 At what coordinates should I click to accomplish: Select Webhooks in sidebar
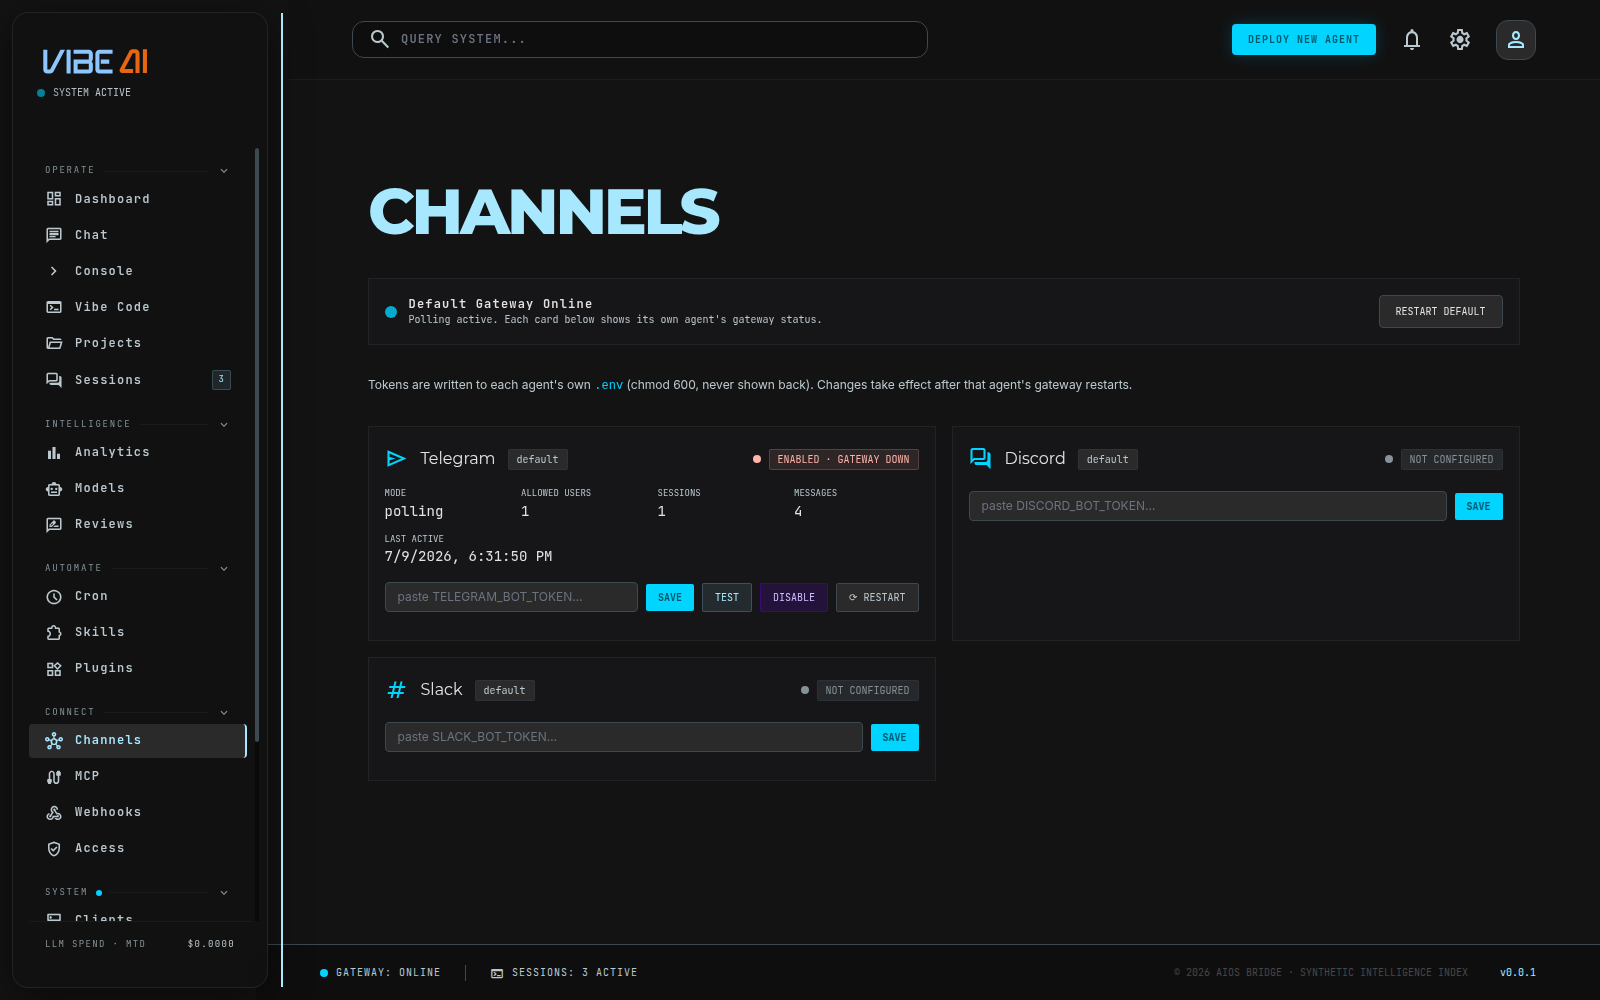[x=138, y=812]
